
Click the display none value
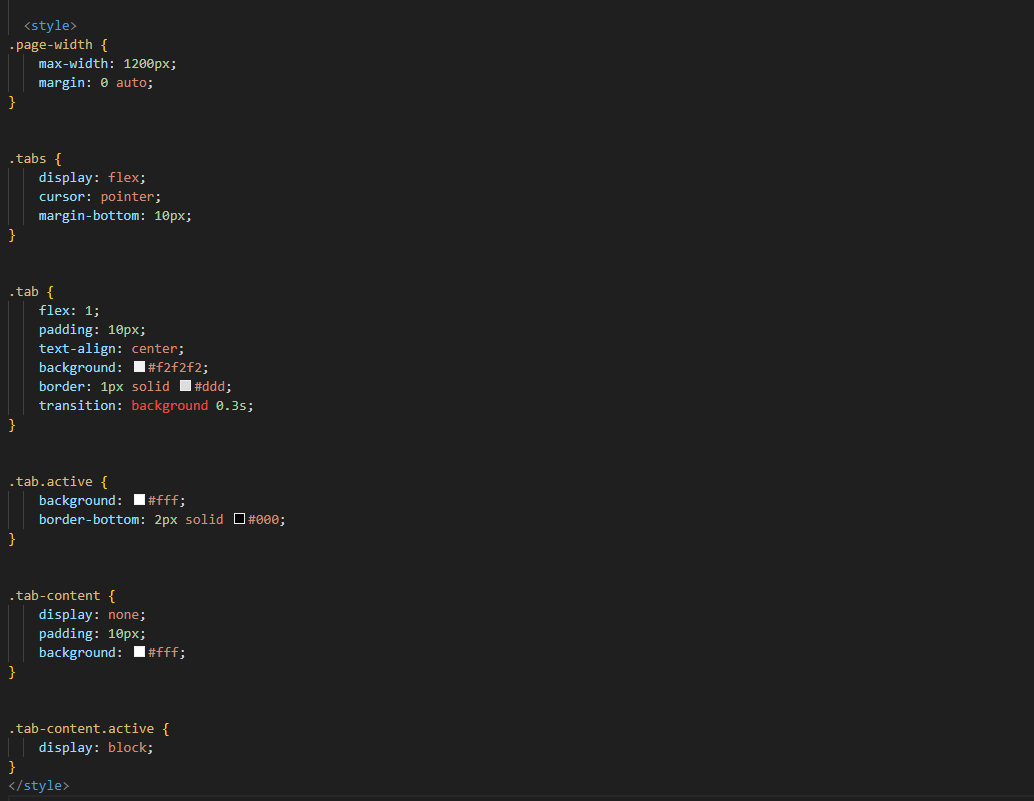pyautogui.click(x=126, y=615)
